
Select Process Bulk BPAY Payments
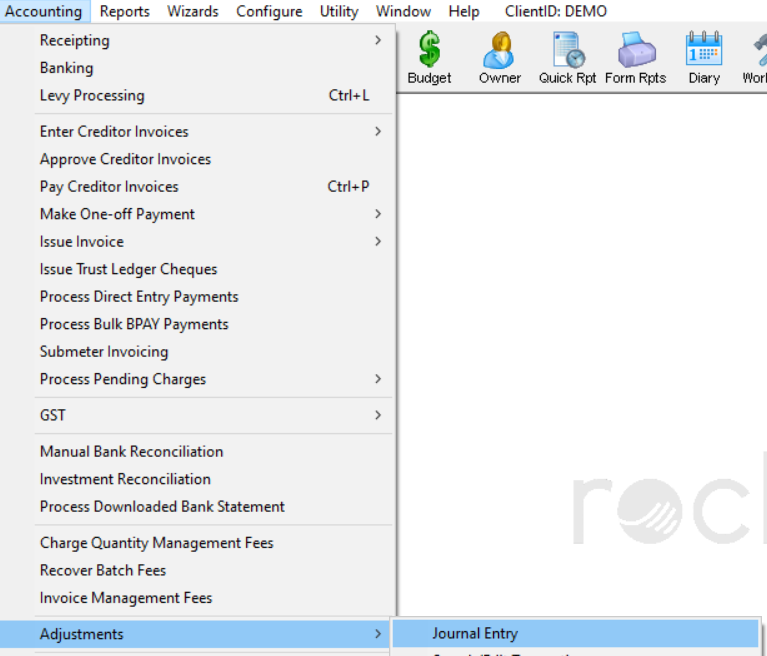(197, 323)
